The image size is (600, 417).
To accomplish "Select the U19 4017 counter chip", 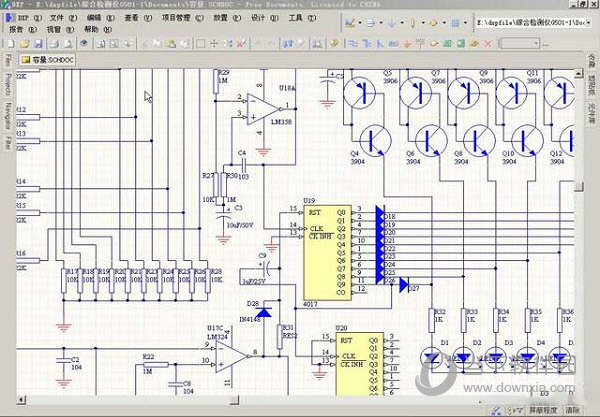I will pyautogui.click(x=327, y=252).
